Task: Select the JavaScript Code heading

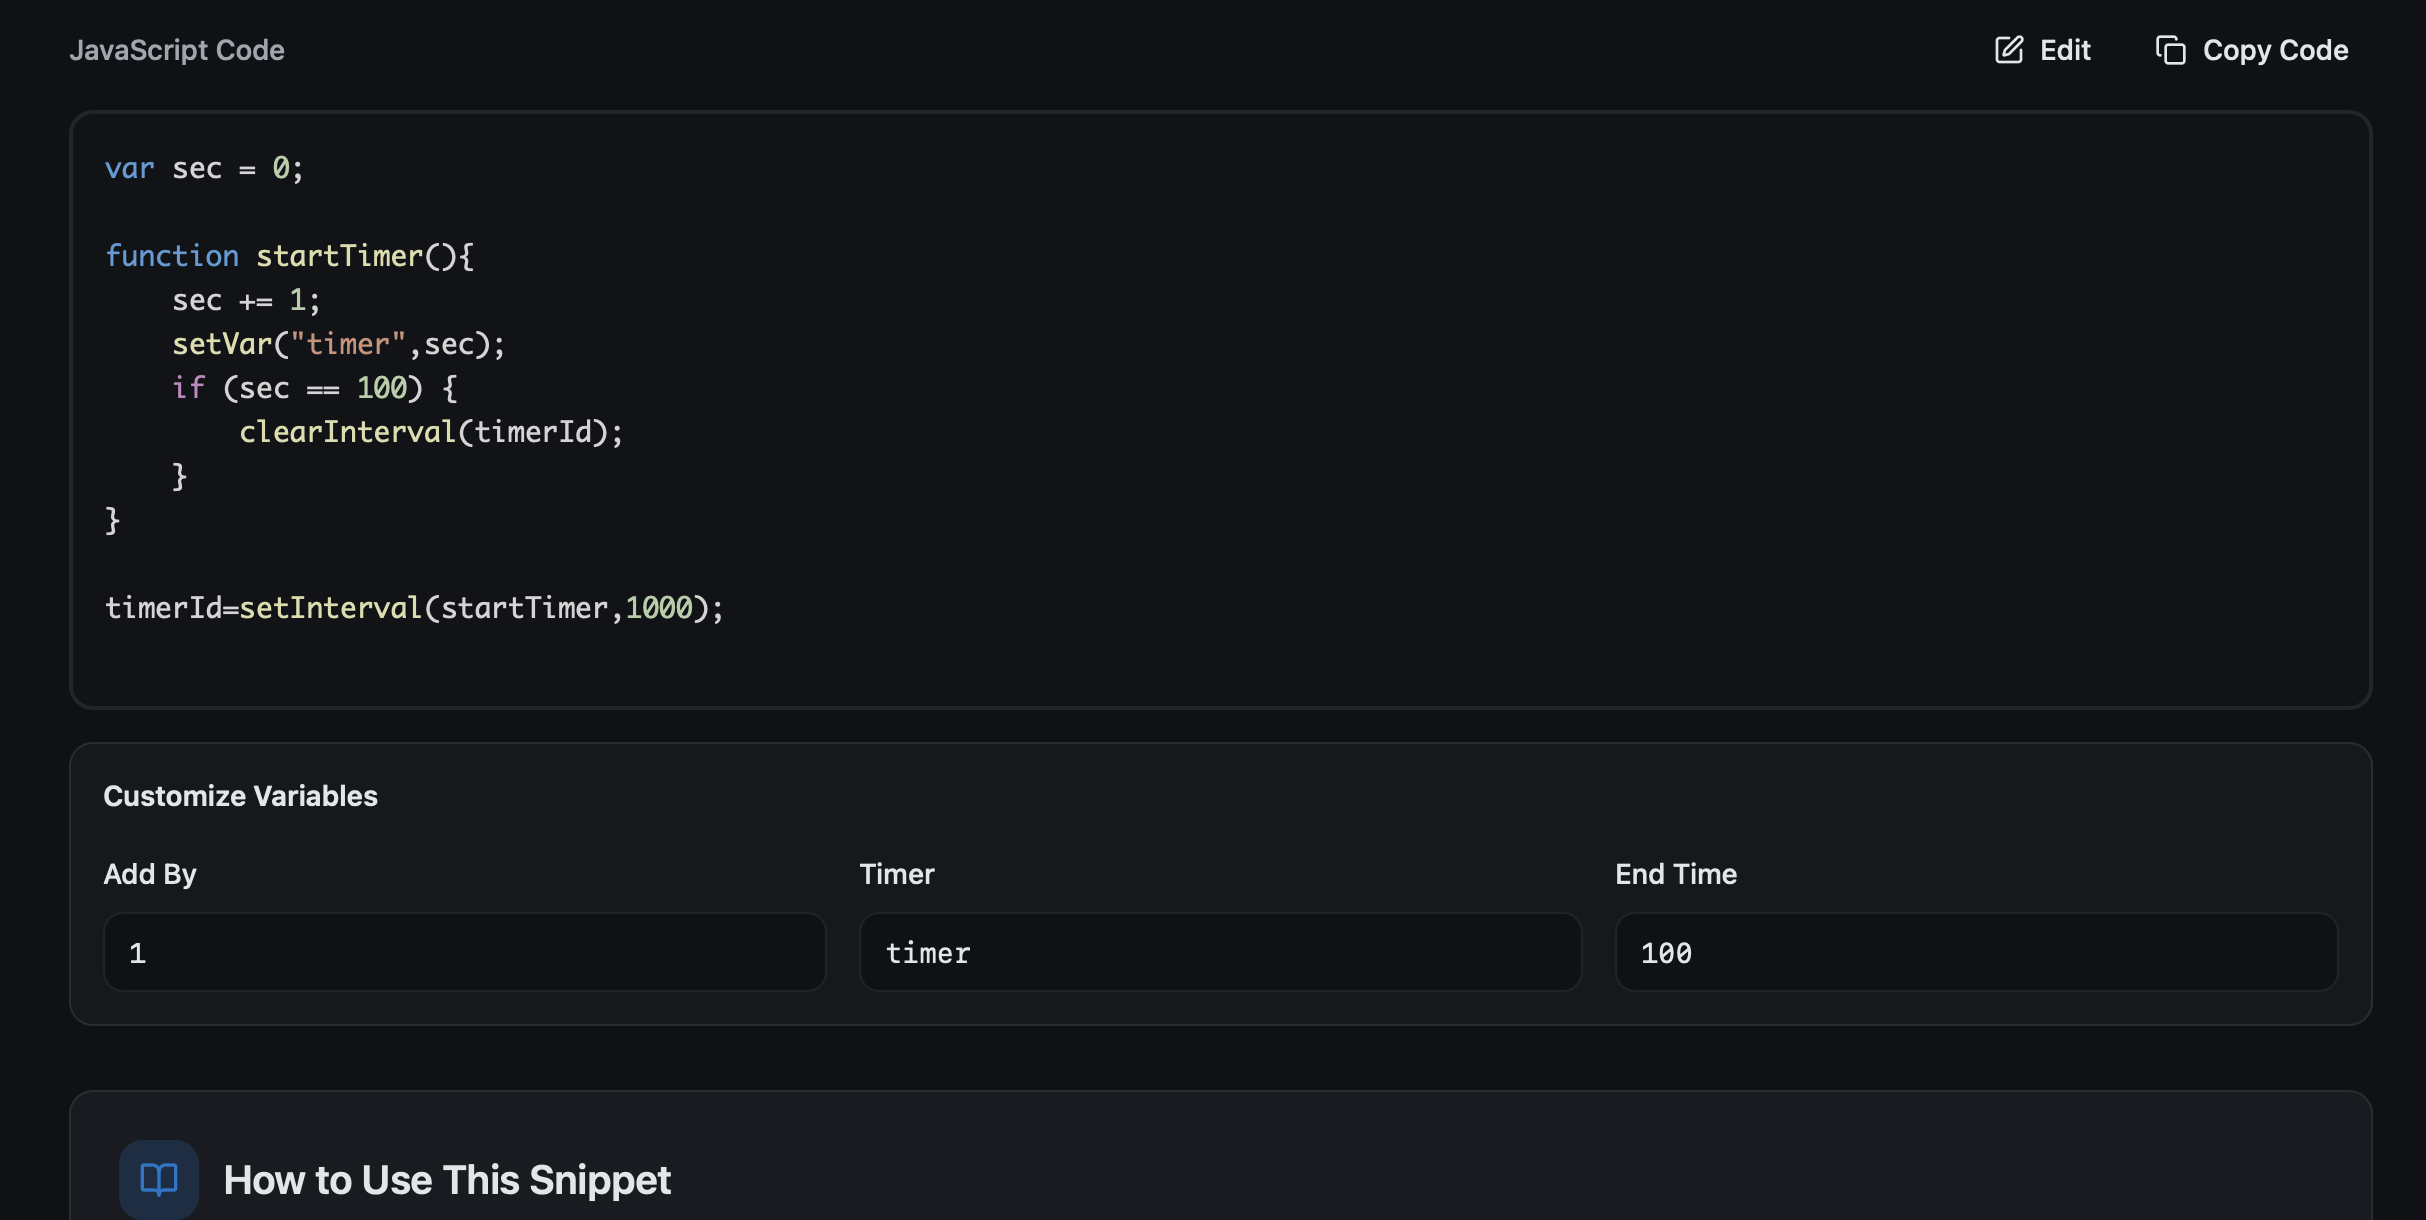Action: (177, 49)
